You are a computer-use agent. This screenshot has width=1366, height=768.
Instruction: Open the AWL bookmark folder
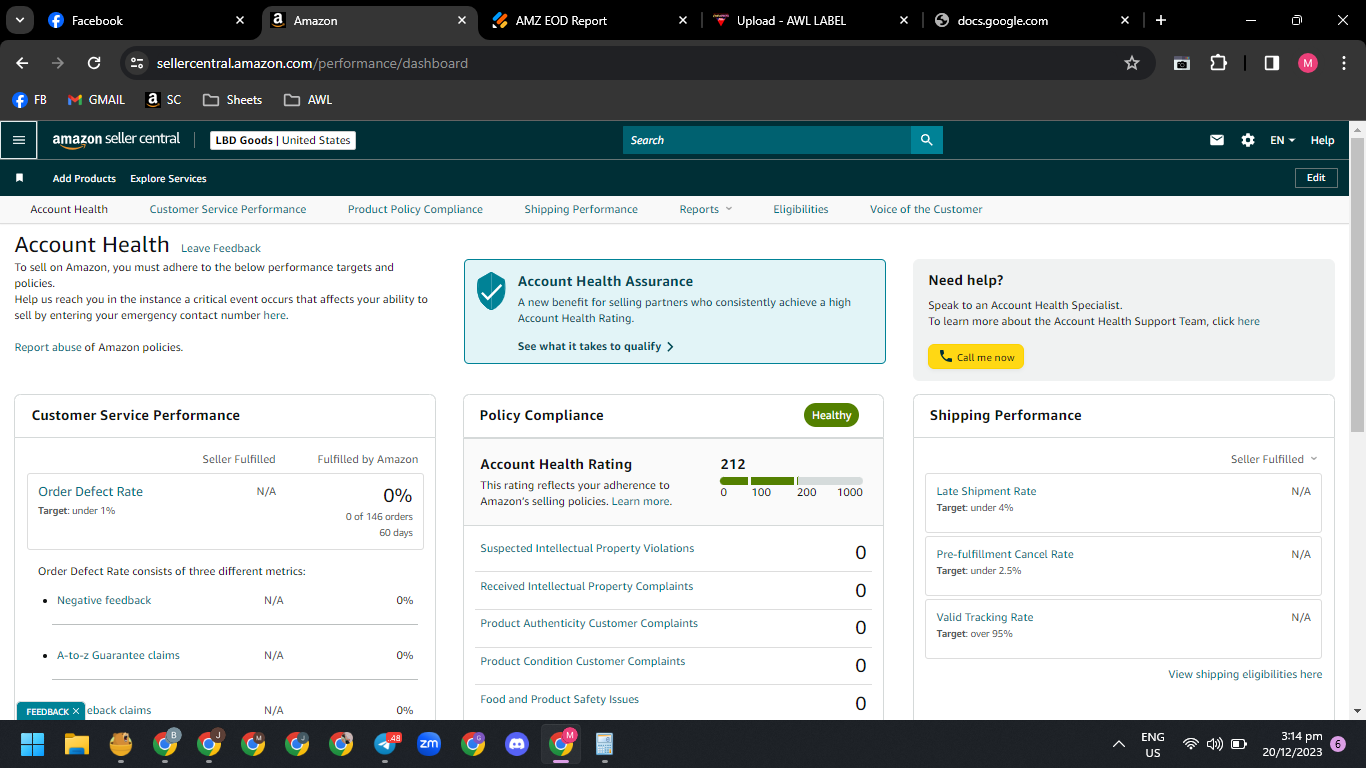pyautogui.click(x=308, y=100)
